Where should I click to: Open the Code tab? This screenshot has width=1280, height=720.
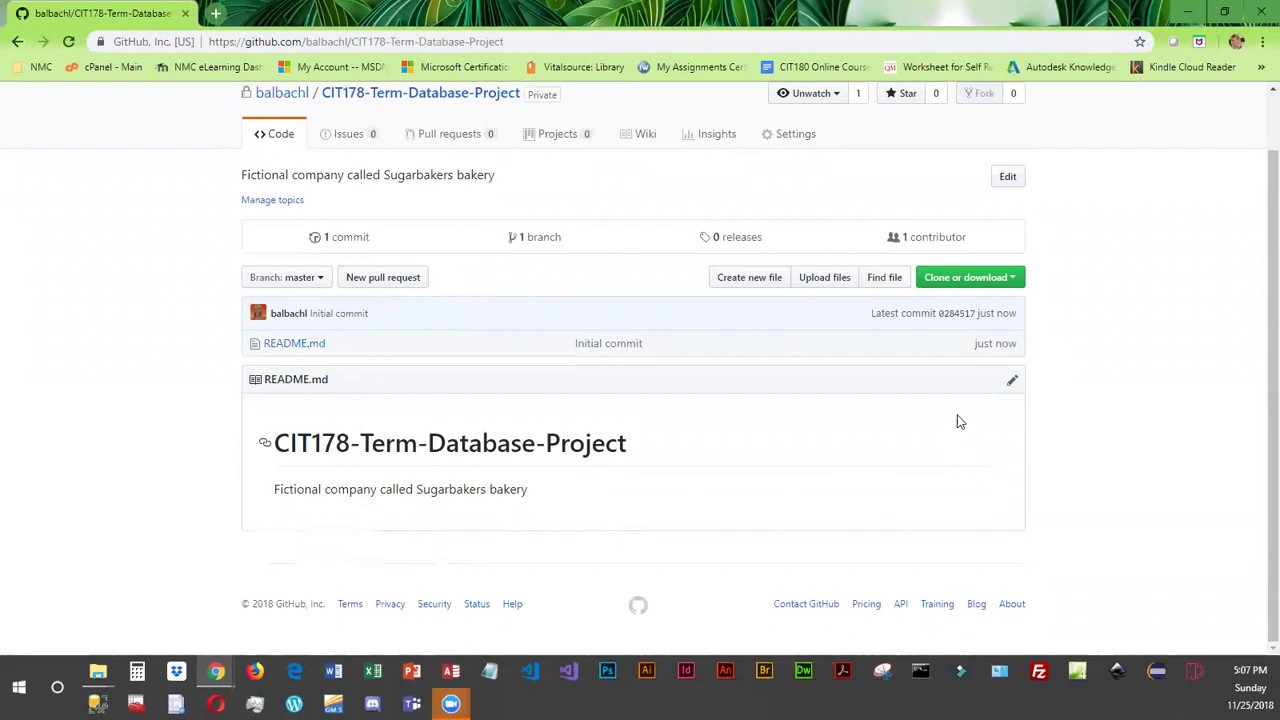274,134
